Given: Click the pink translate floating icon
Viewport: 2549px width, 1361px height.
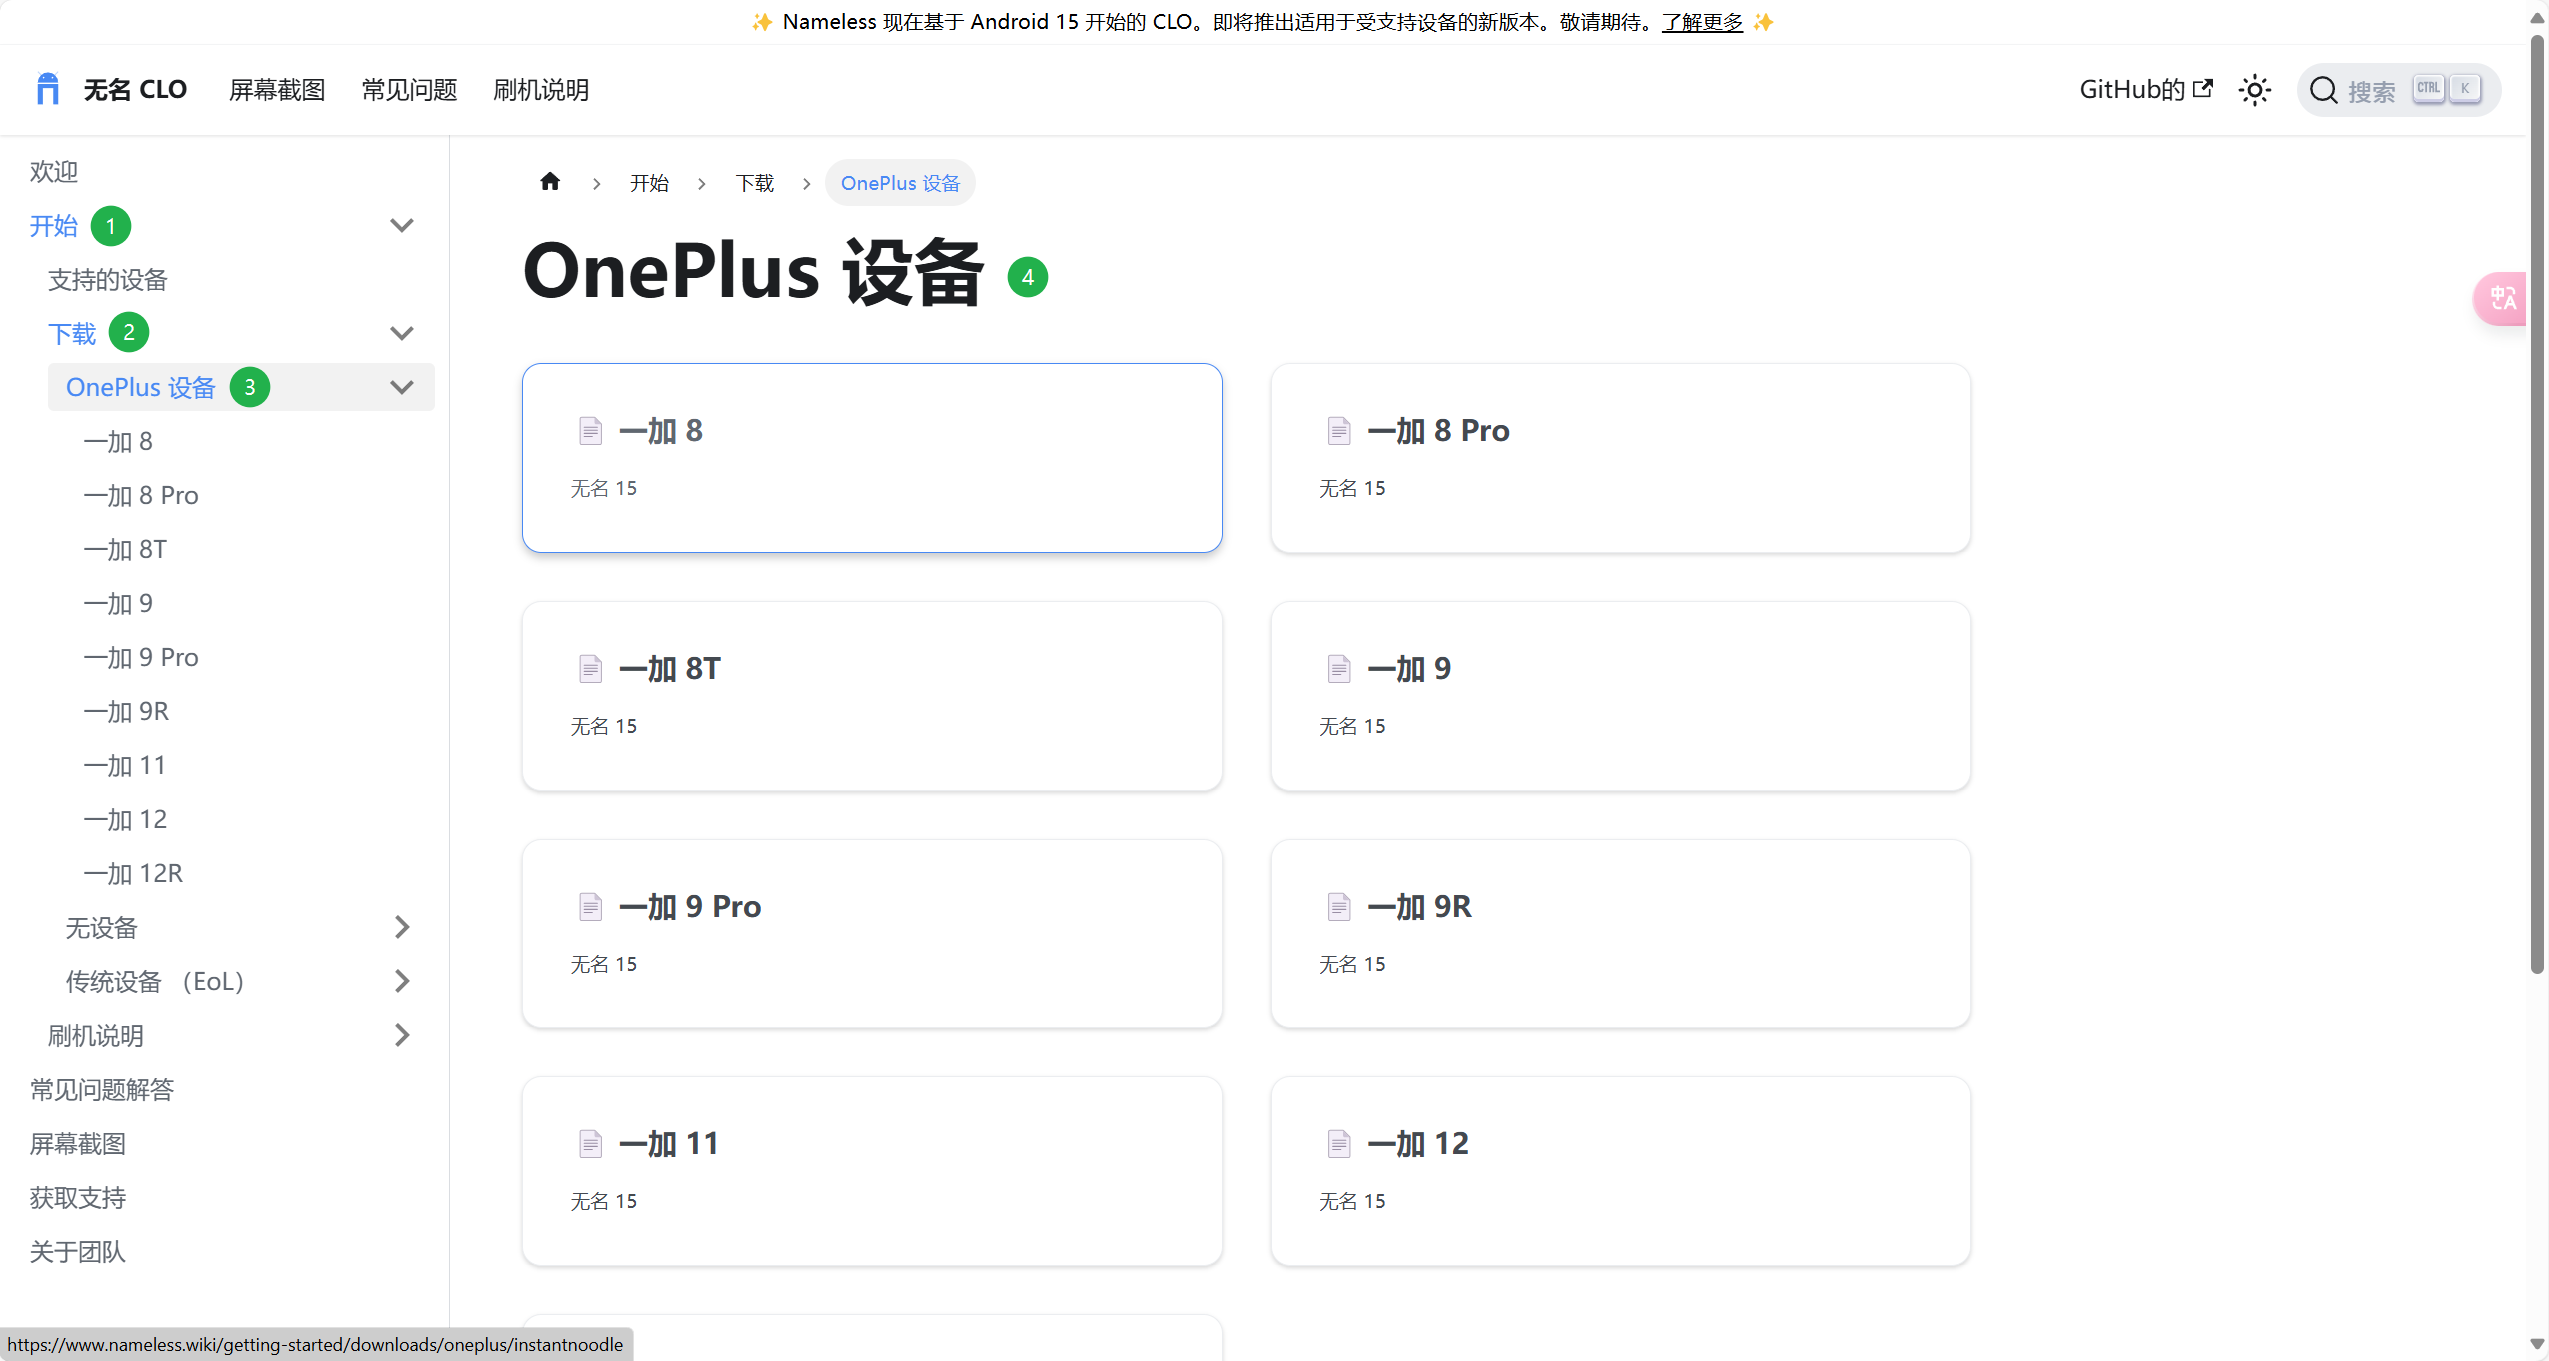Looking at the screenshot, I should (2502, 298).
